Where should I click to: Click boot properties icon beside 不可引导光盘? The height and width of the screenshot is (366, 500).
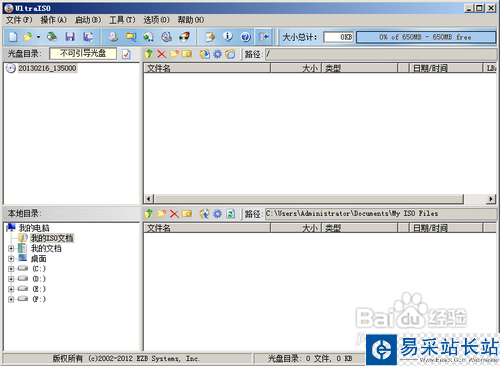[x=126, y=54]
